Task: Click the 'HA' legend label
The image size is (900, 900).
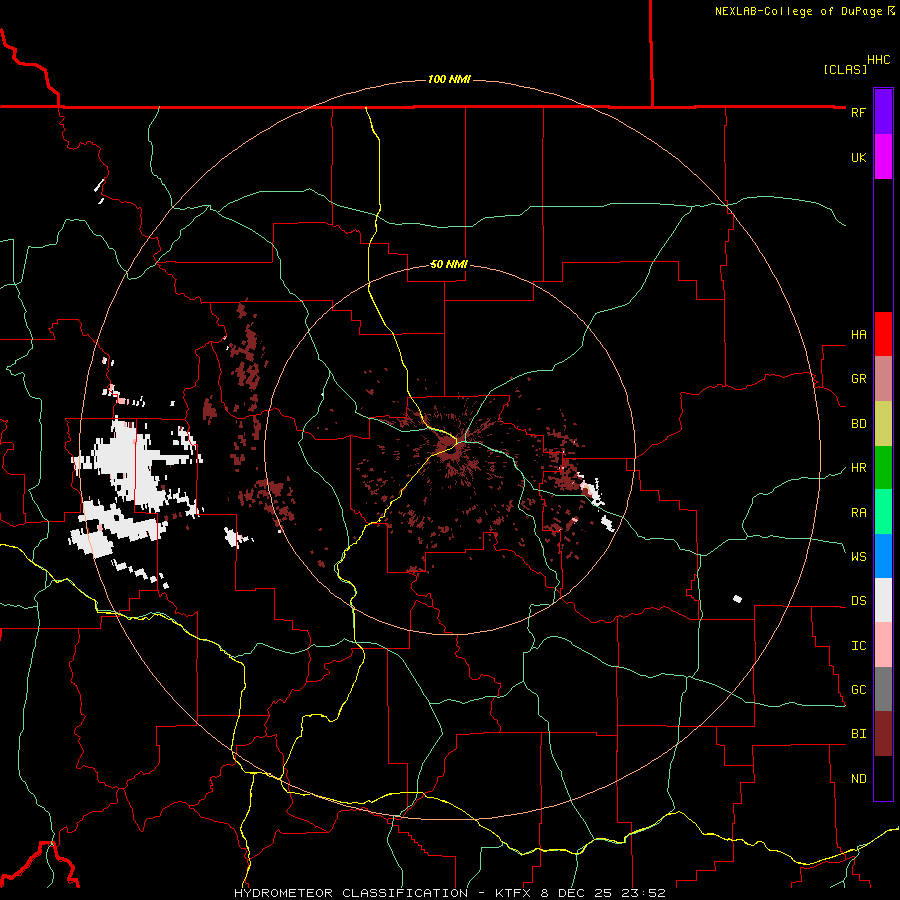Action: [858, 334]
